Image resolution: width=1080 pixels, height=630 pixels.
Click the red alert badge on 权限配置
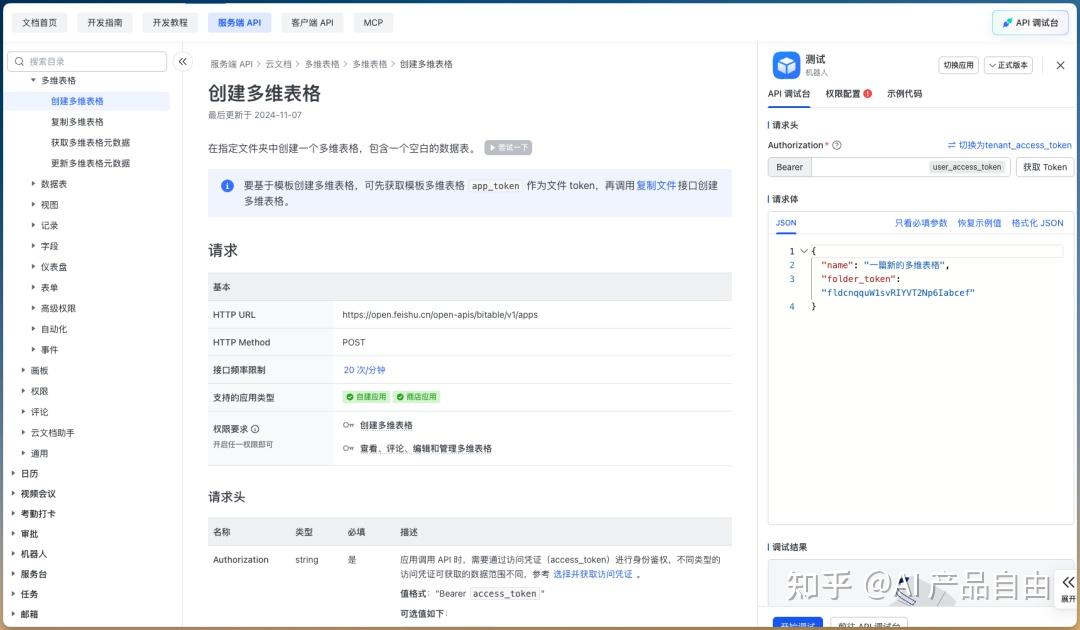click(867, 94)
